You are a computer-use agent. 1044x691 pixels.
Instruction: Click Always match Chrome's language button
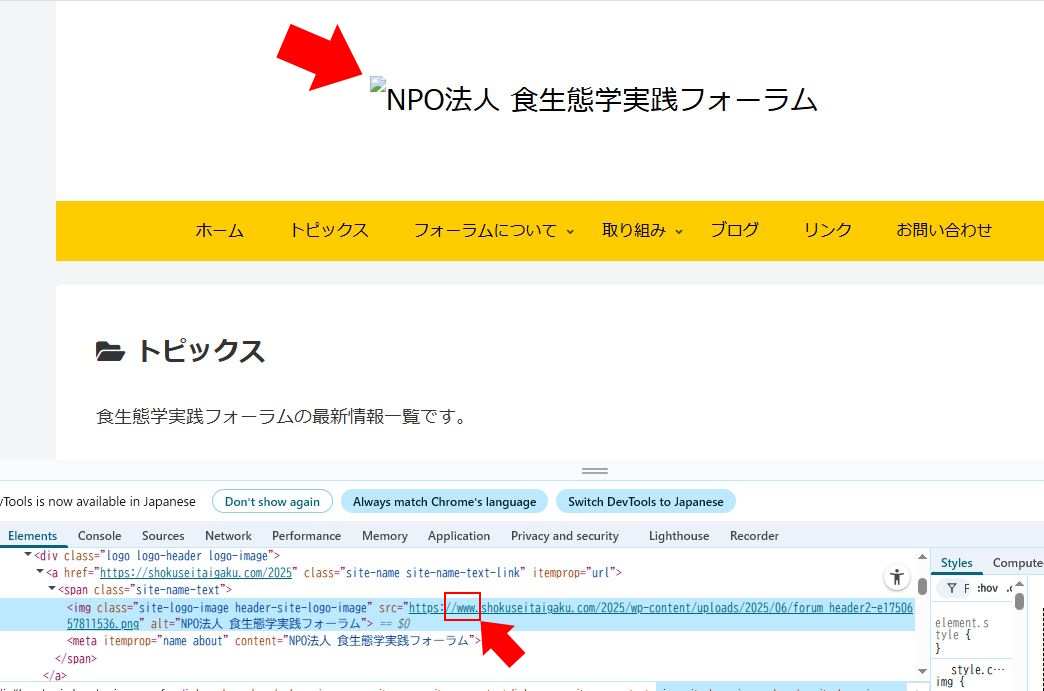pyautogui.click(x=444, y=502)
